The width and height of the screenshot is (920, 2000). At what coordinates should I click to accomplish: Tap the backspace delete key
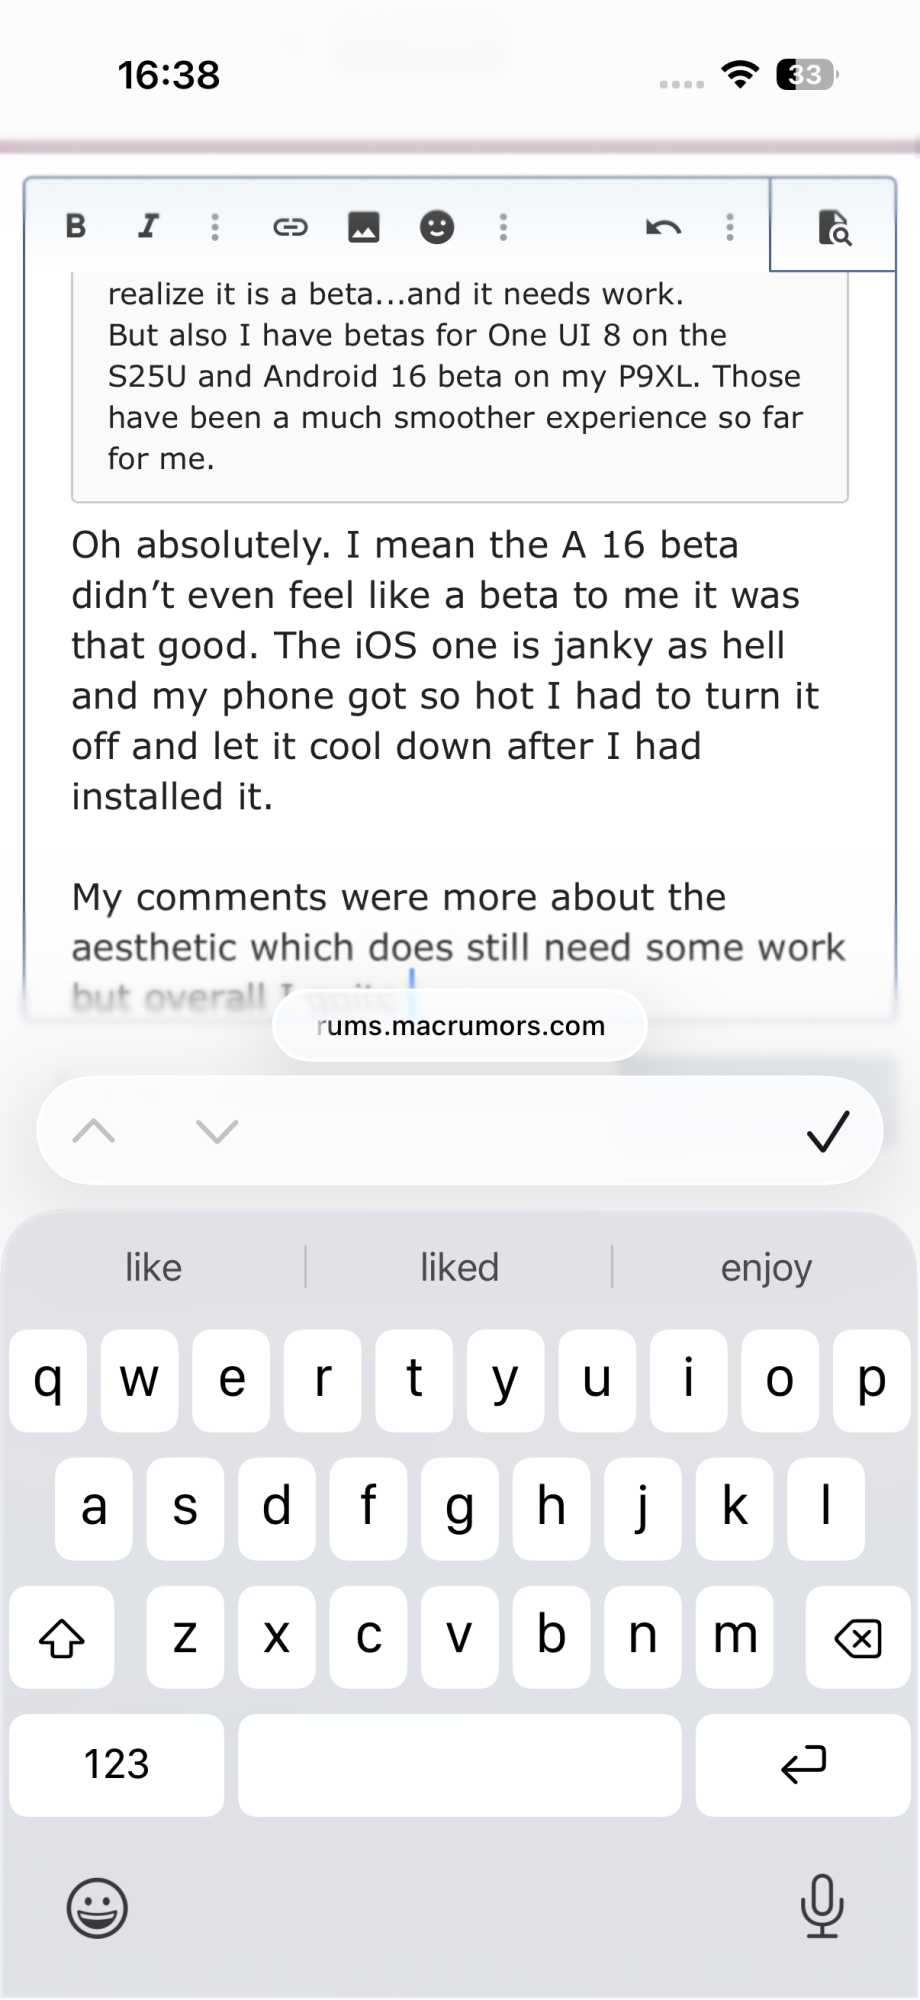(x=857, y=1637)
